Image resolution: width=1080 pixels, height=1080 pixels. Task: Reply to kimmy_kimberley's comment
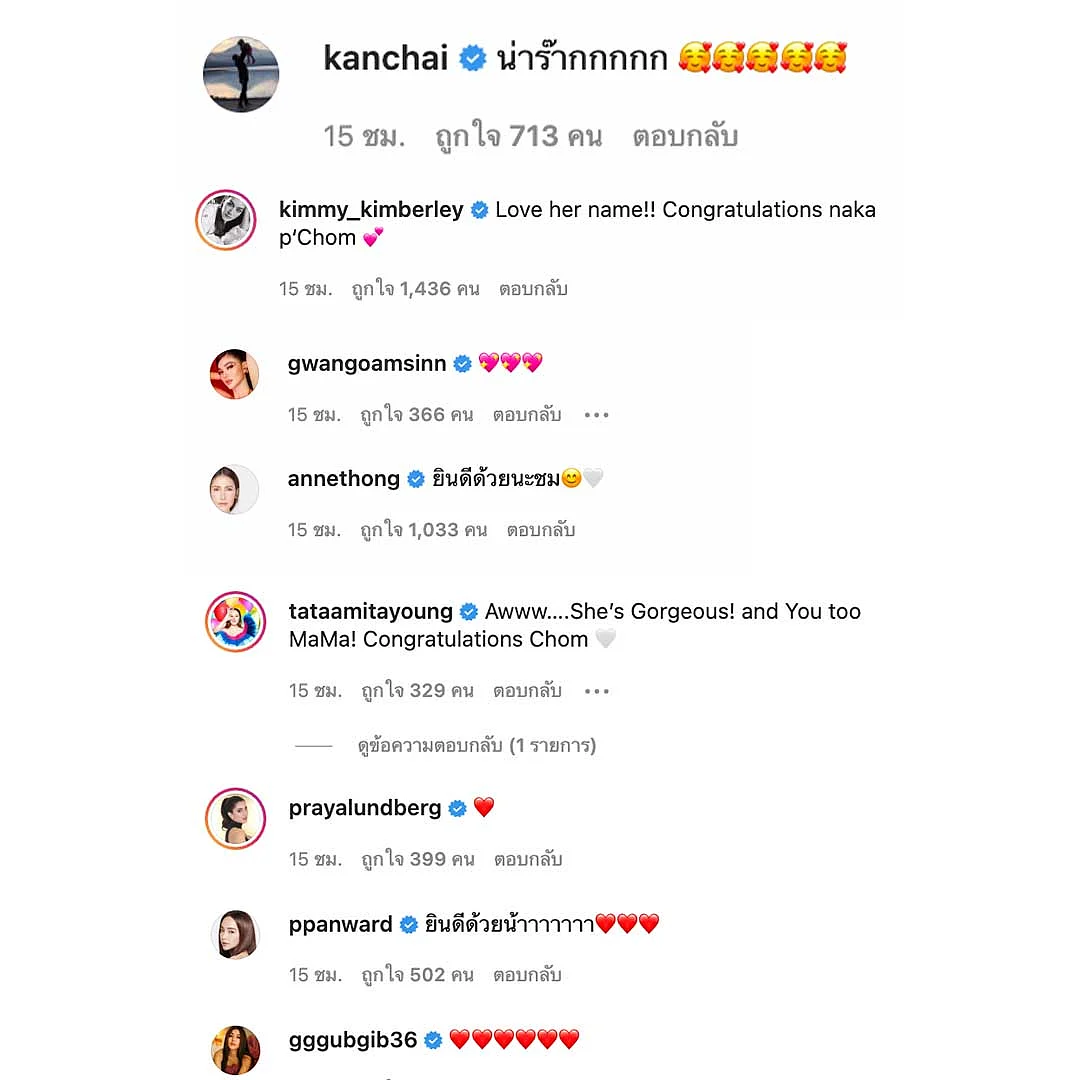[x=533, y=289]
